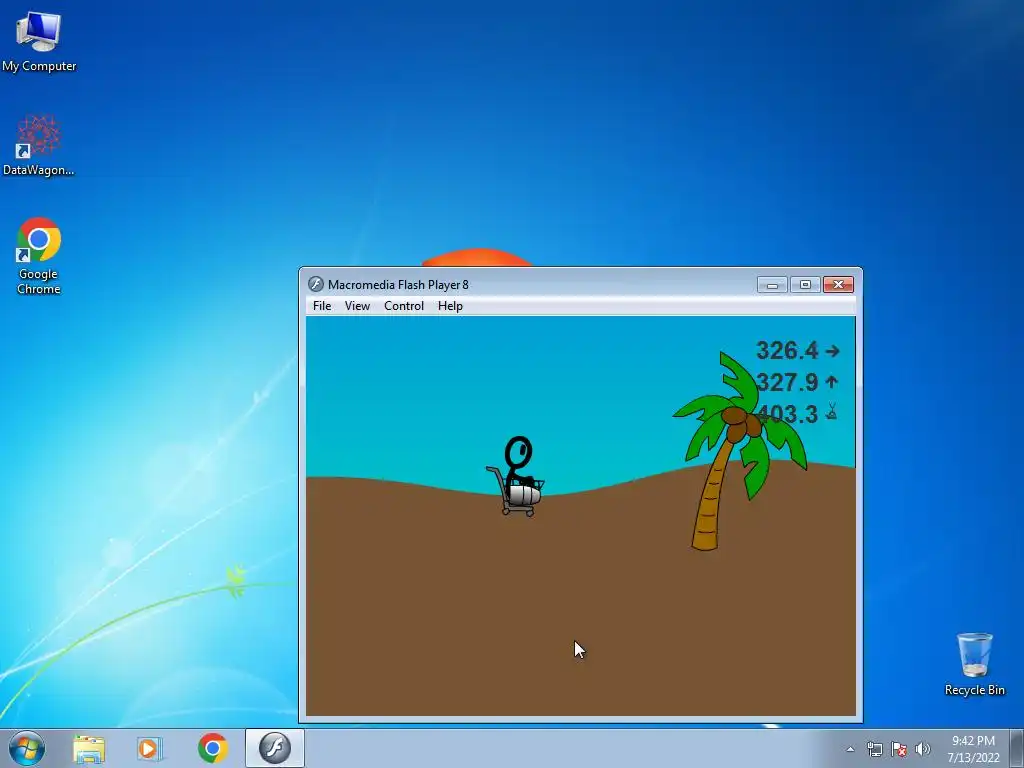Open the Control menu in Flash Player

[404, 306]
